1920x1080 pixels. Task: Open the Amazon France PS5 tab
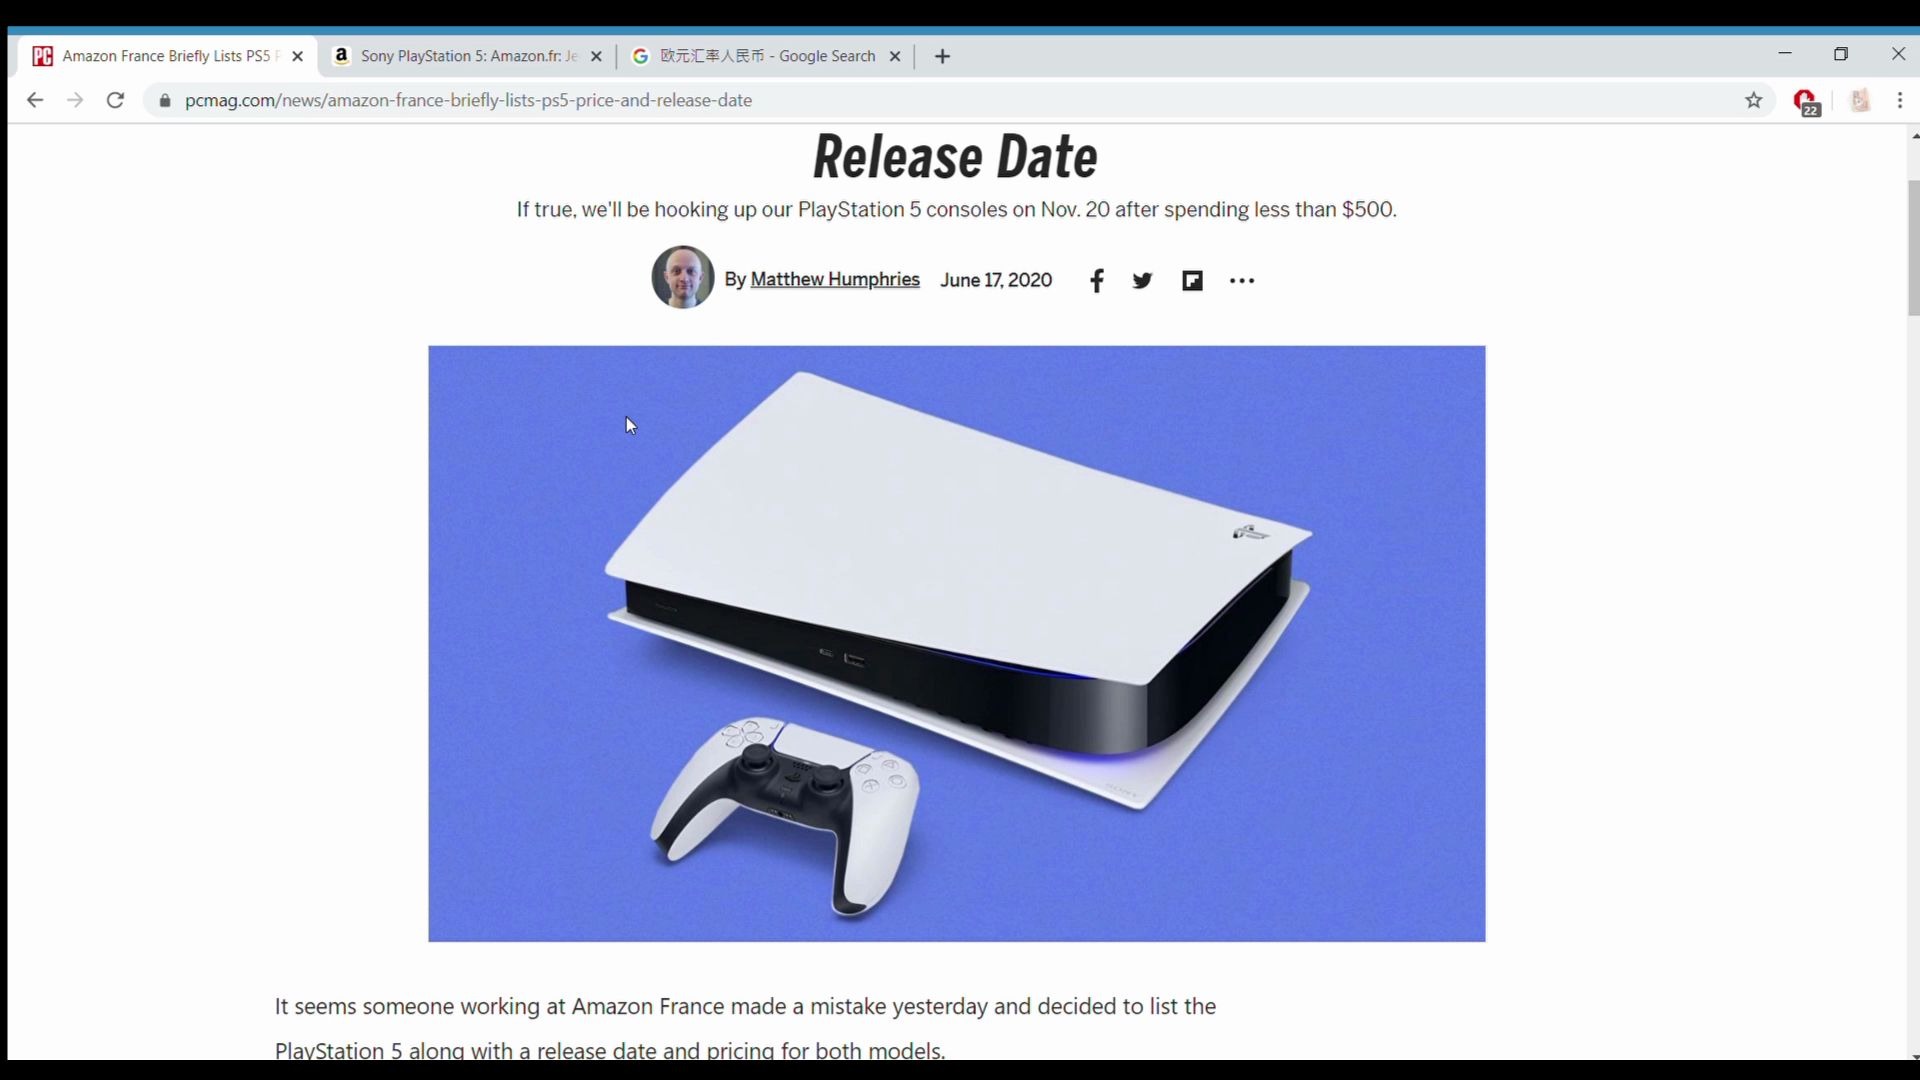click(468, 55)
